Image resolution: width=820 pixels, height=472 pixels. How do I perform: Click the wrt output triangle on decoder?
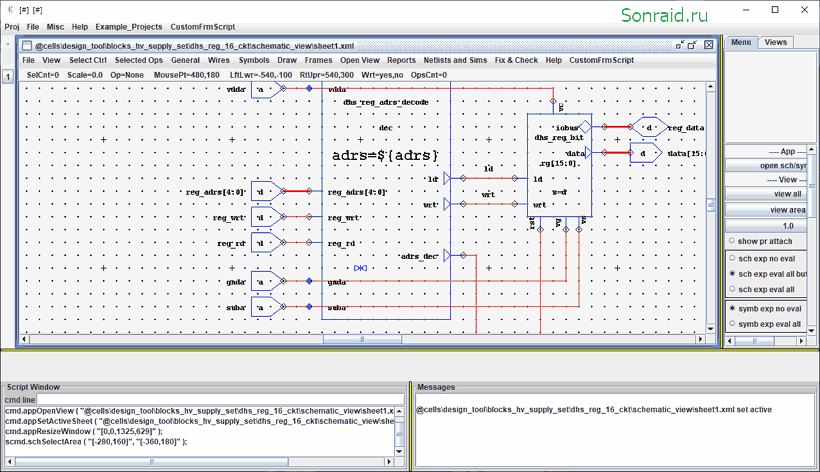[447, 204]
